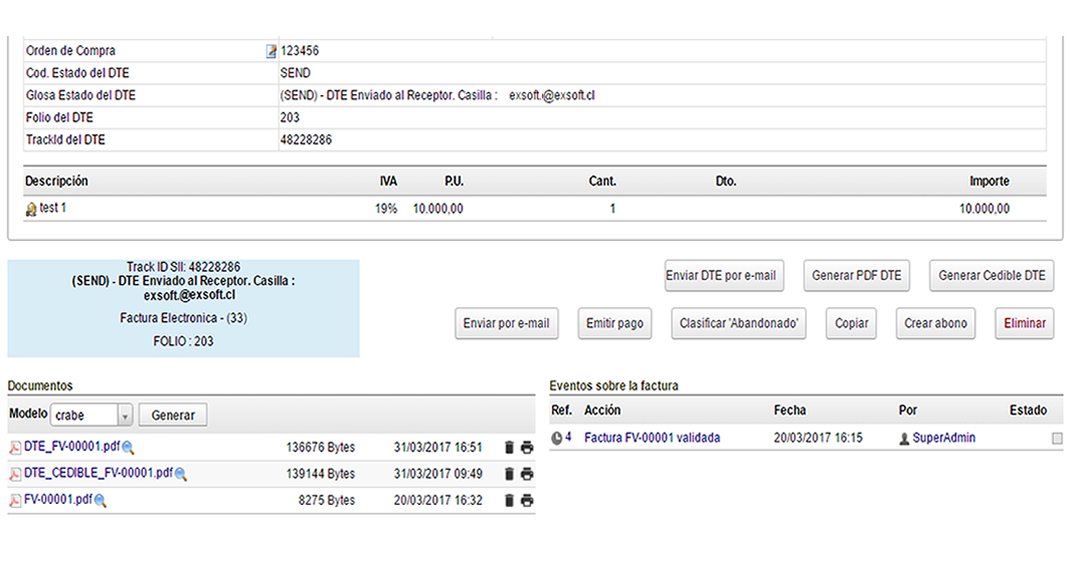Open the Modelo dropdown showing crabe
Screen dimensions: 1070x564
coord(92,415)
